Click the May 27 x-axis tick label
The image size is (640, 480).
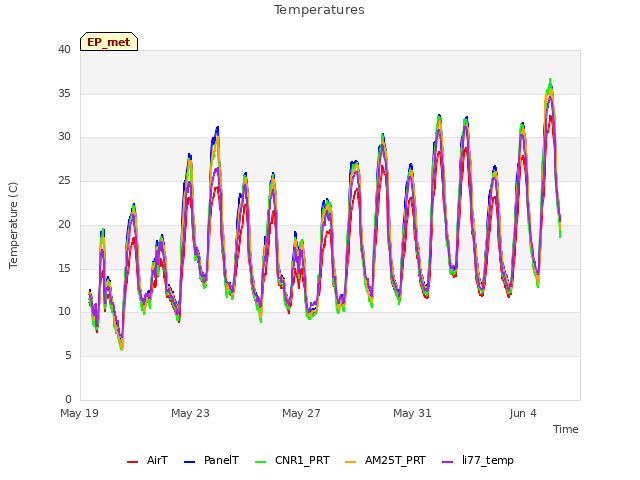[301, 413]
